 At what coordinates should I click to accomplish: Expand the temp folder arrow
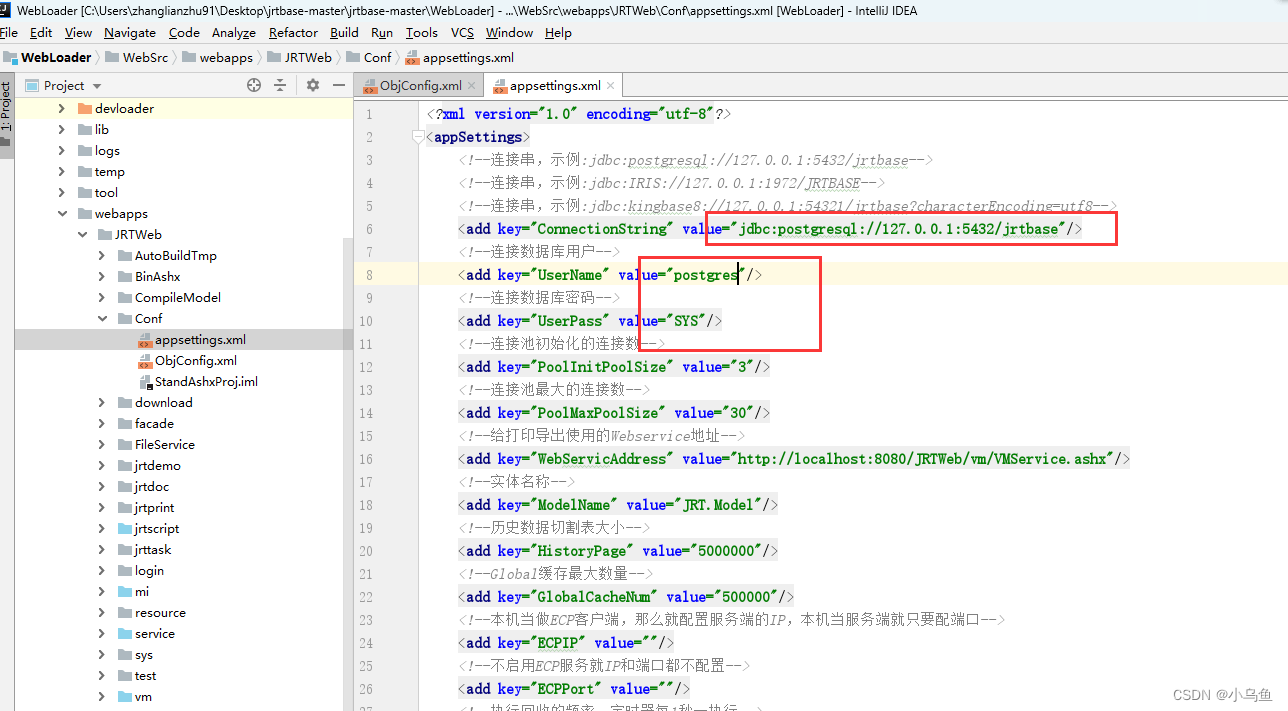pyautogui.click(x=61, y=171)
